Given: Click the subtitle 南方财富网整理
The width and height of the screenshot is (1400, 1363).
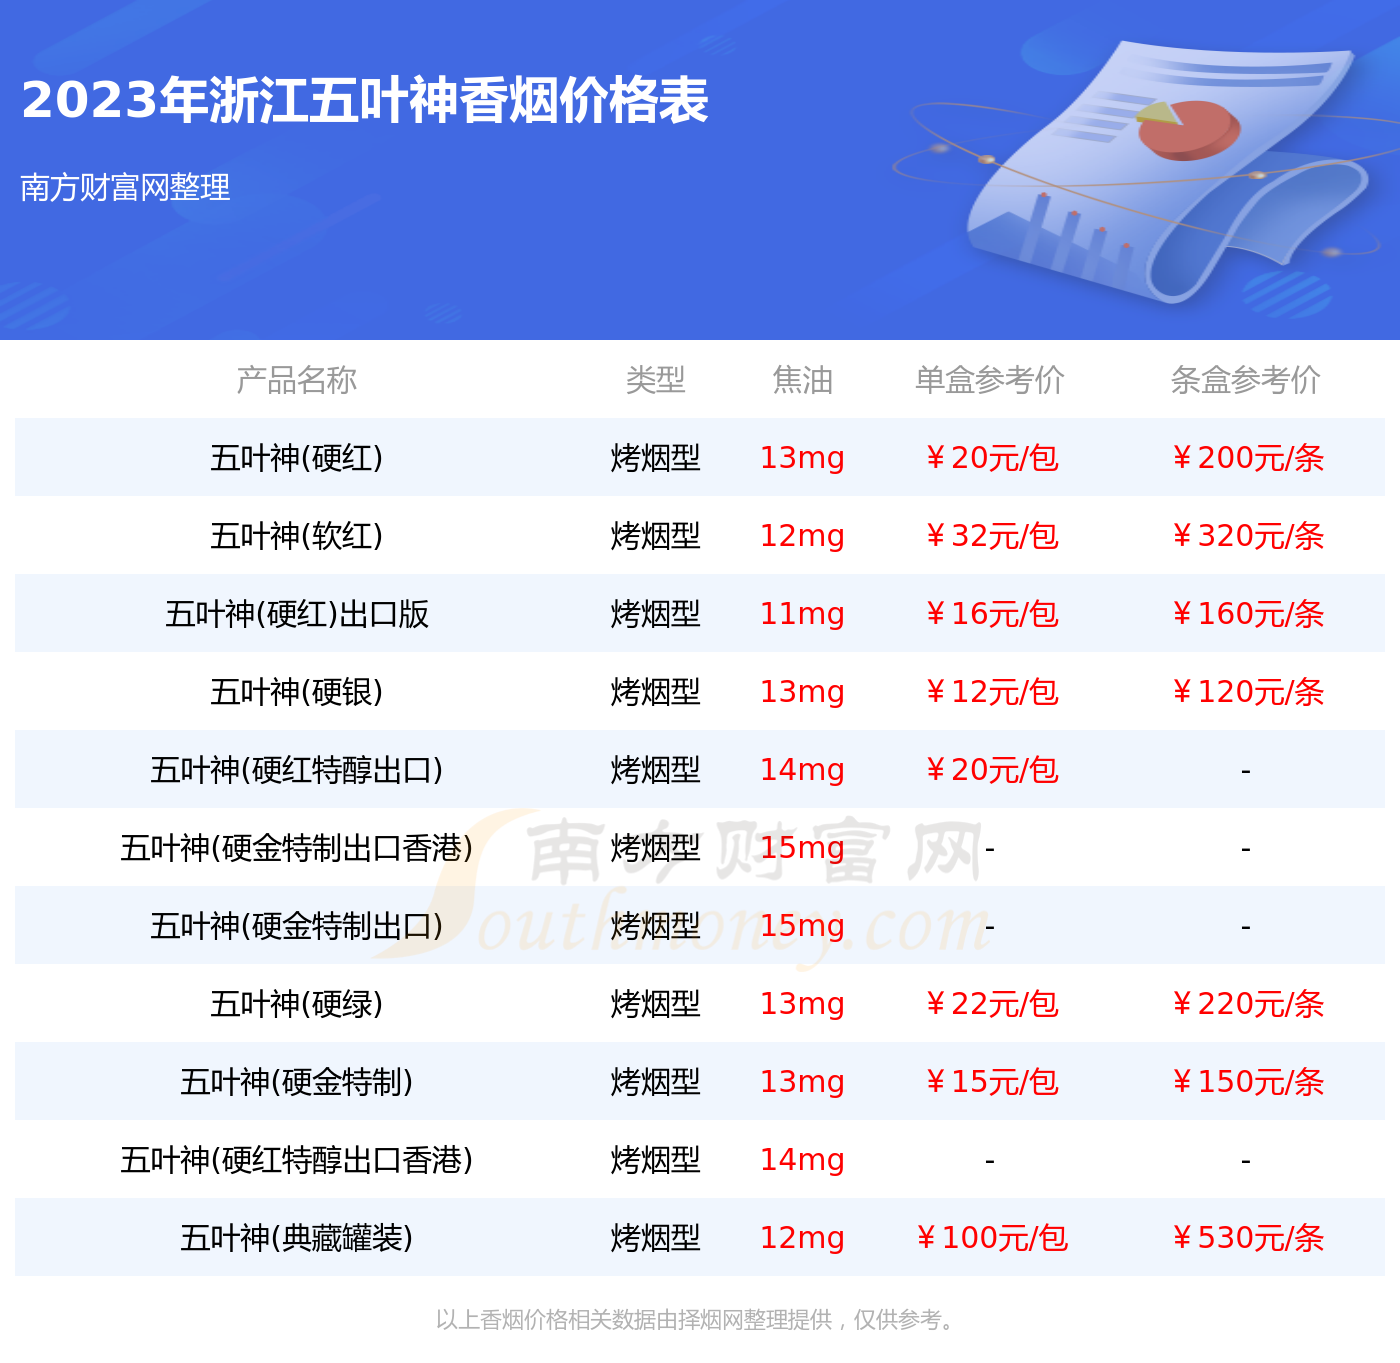Looking at the screenshot, I should click(126, 187).
